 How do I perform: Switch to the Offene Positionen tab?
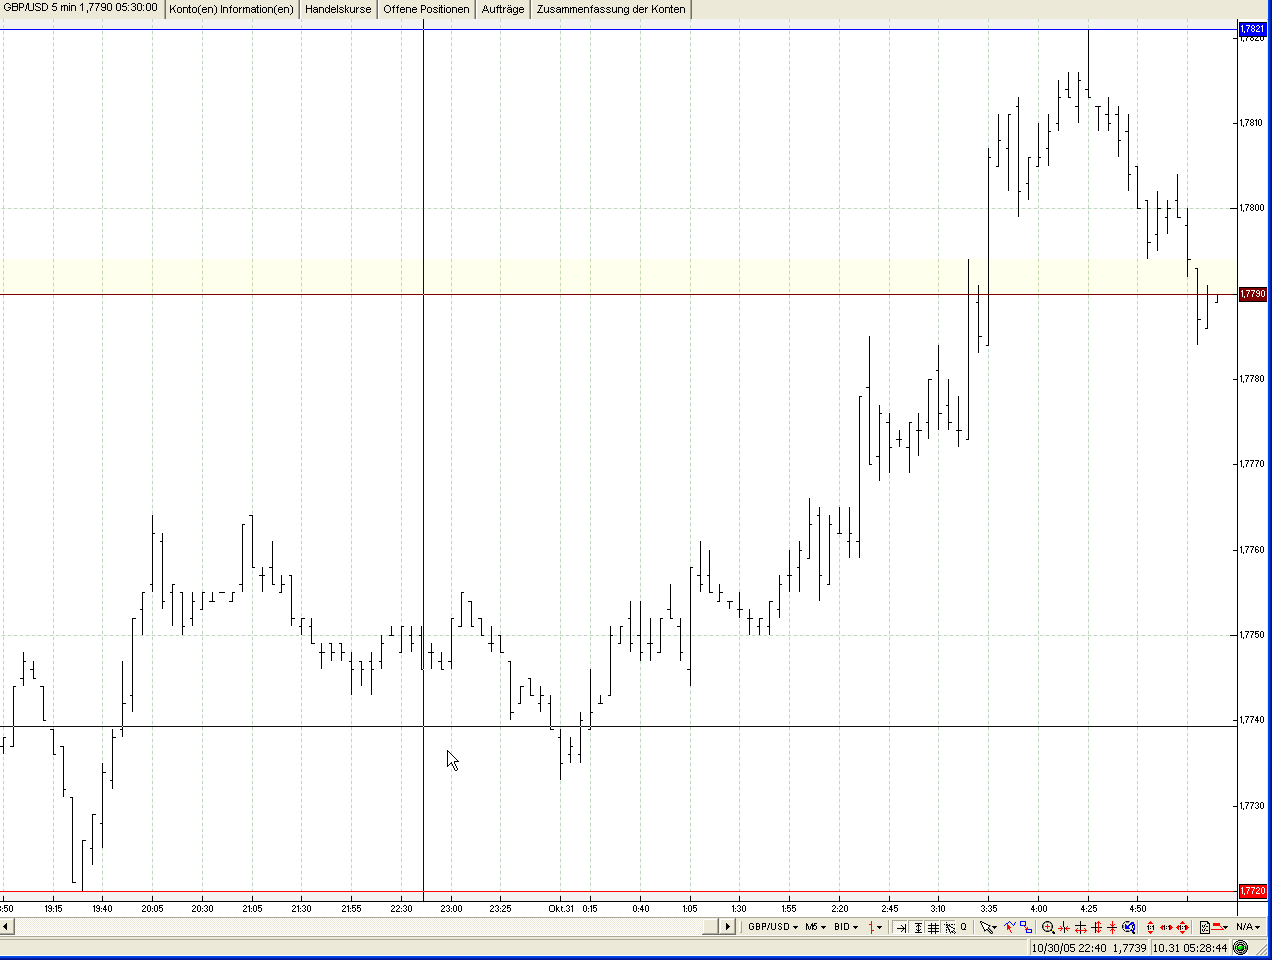pyautogui.click(x=426, y=9)
